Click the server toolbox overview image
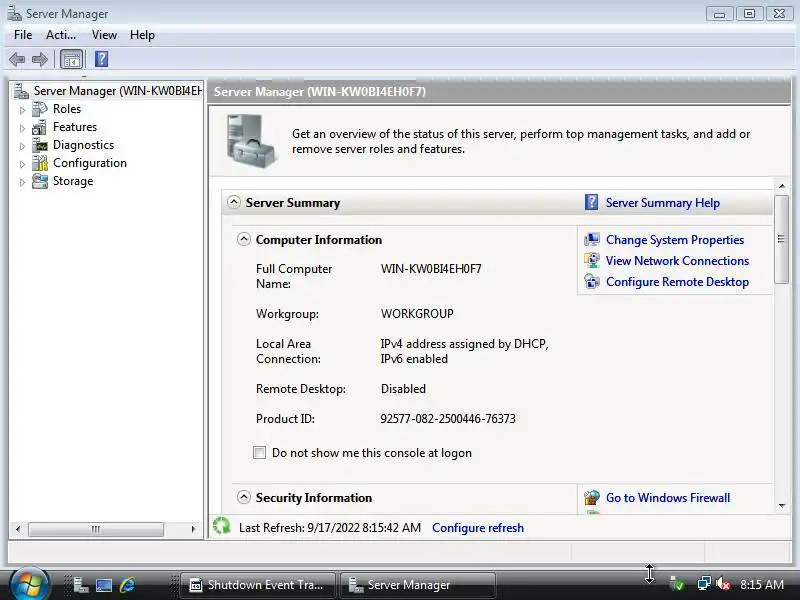 point(252,141)
